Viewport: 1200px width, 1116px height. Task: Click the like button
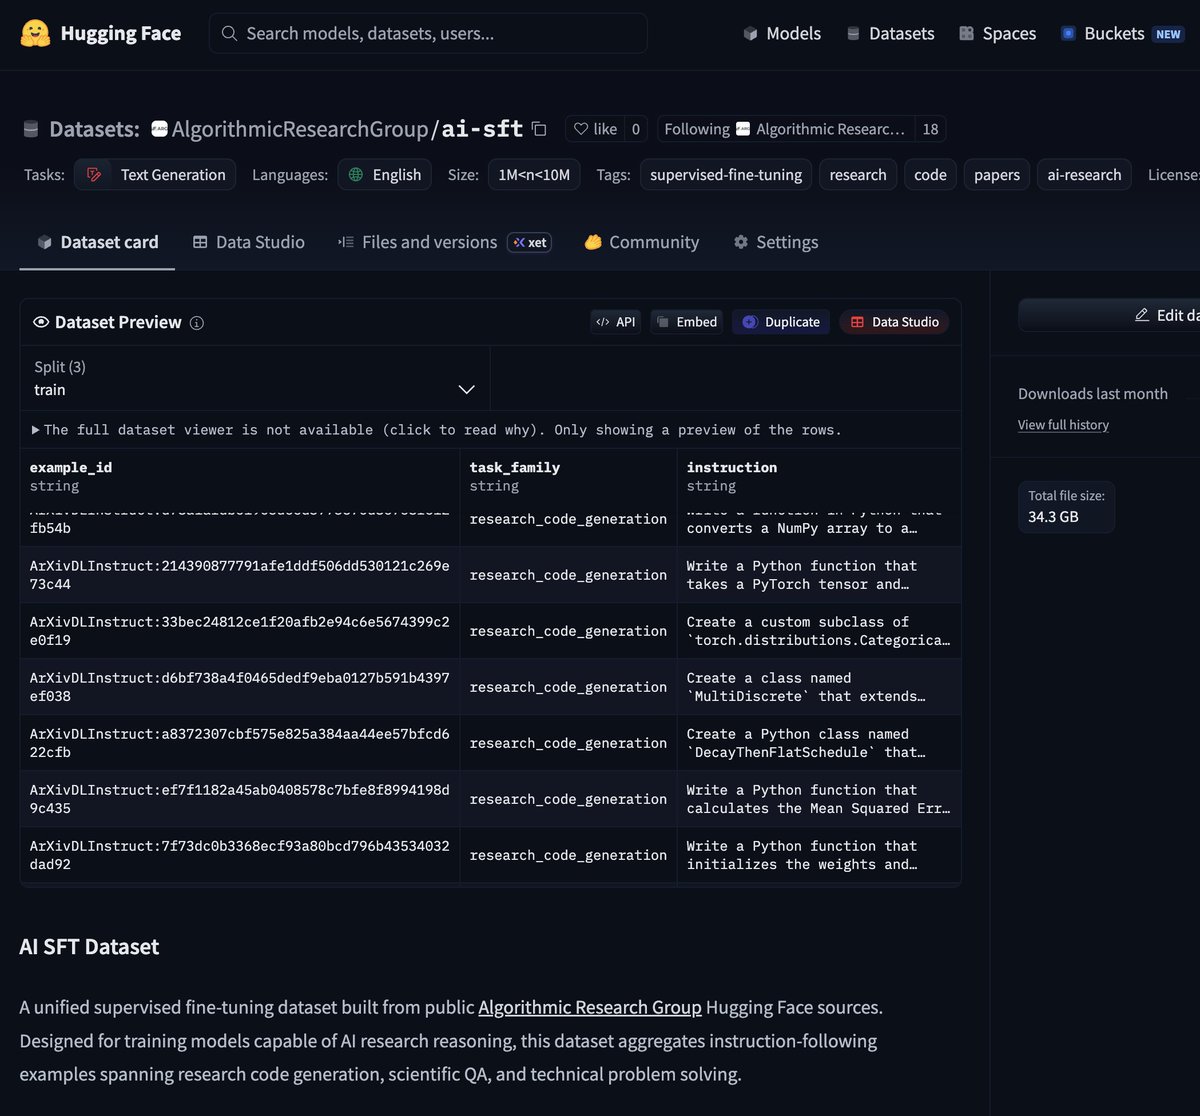[595, 129]
